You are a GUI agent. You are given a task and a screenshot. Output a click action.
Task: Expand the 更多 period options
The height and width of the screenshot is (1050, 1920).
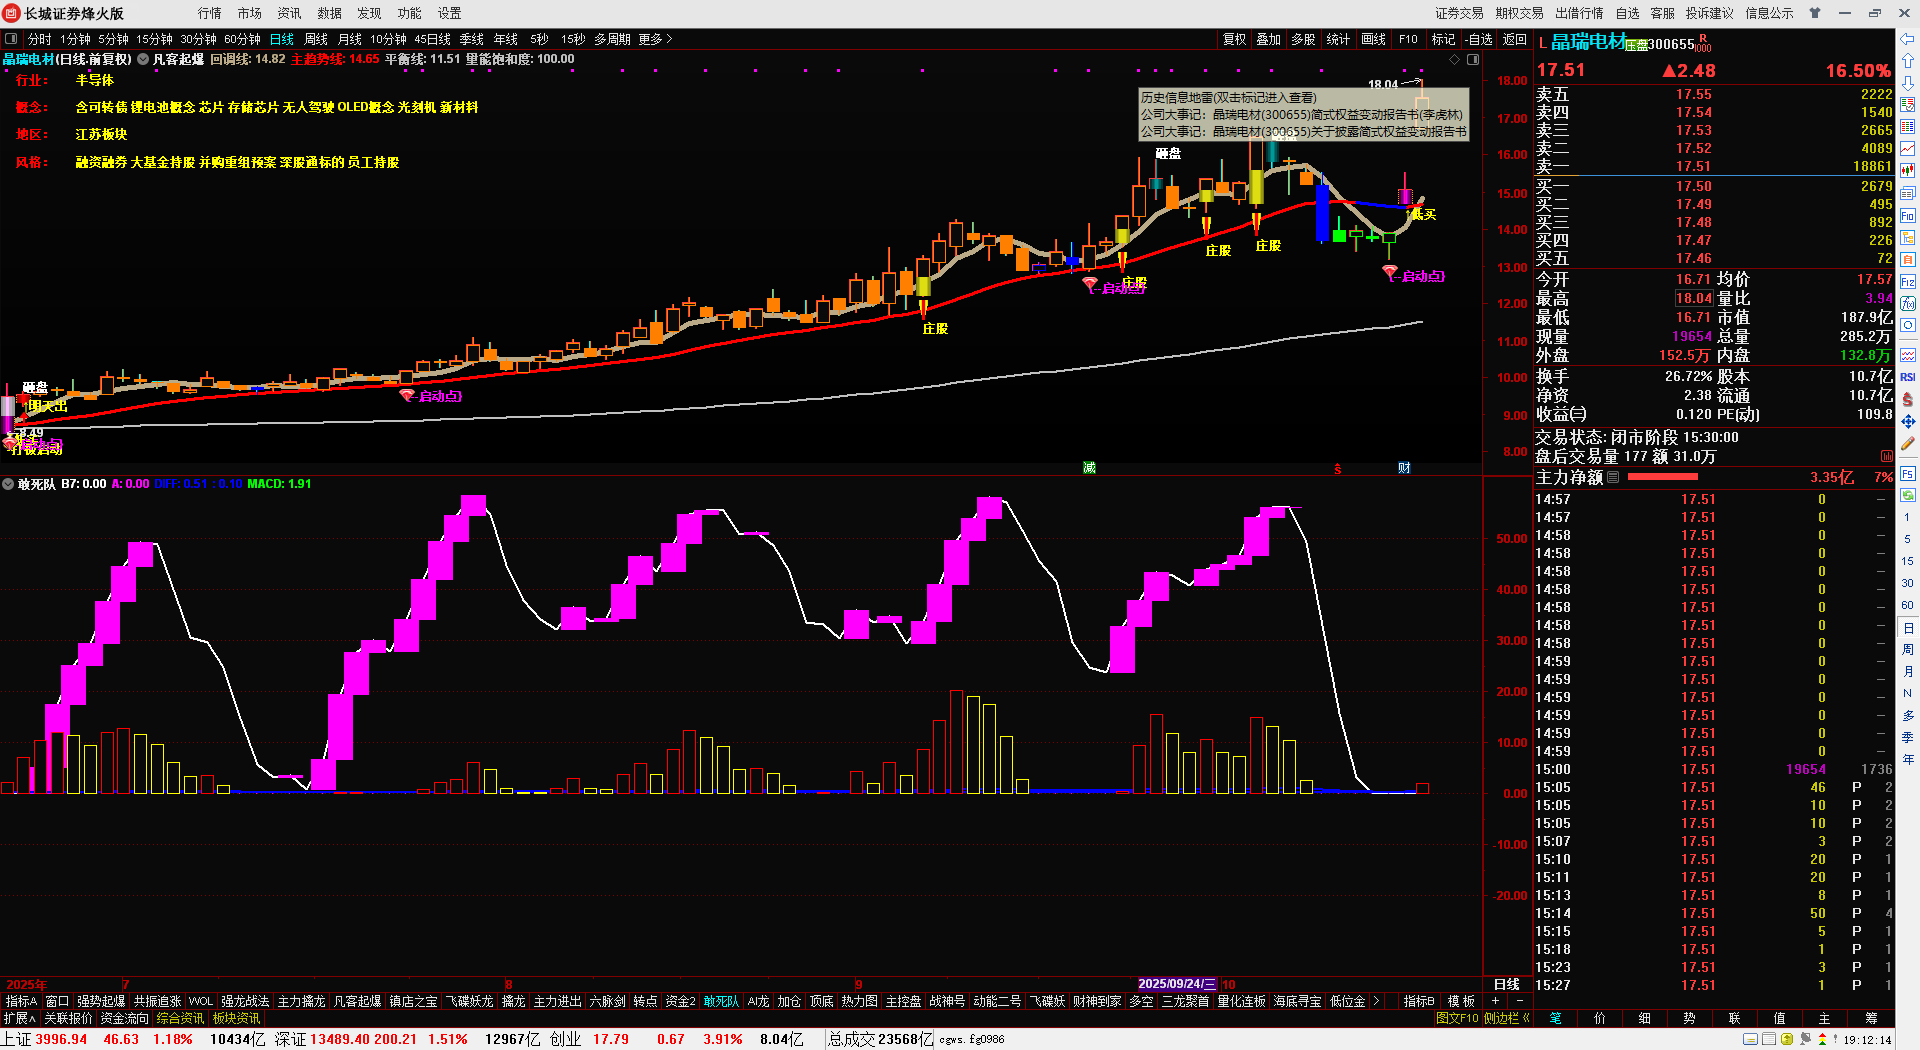click(656, 39)
